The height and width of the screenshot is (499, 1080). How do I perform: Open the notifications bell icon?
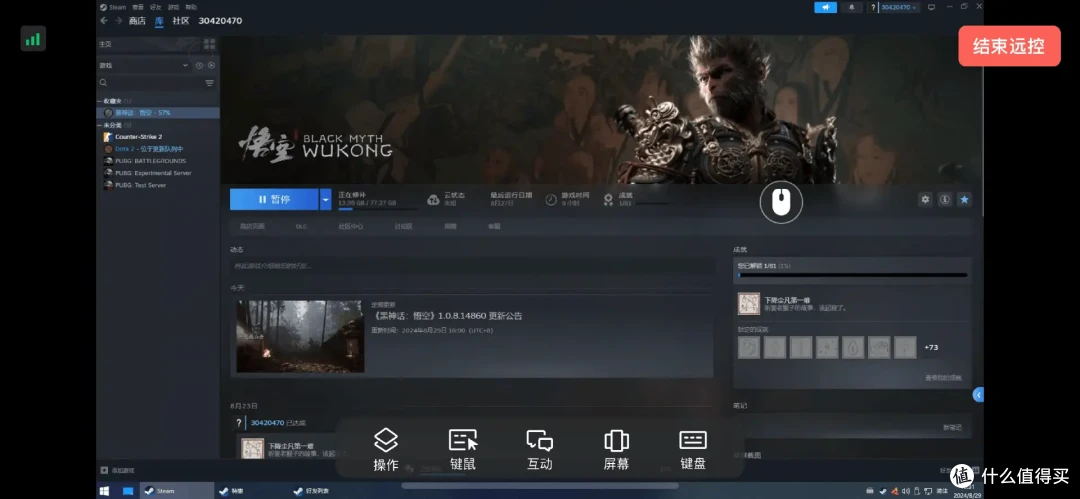tap(851, 7)
